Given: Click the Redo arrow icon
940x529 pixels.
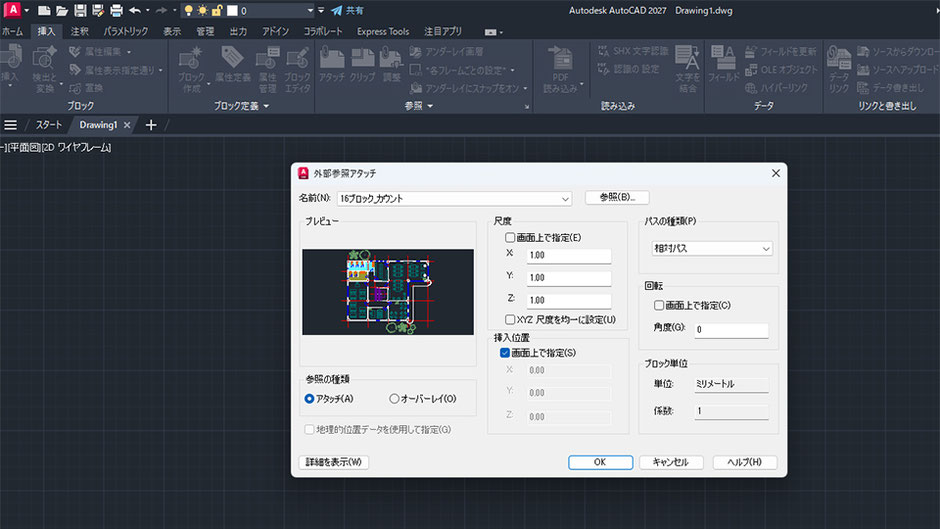Looking at the screenshot, I should coord(161,11).
